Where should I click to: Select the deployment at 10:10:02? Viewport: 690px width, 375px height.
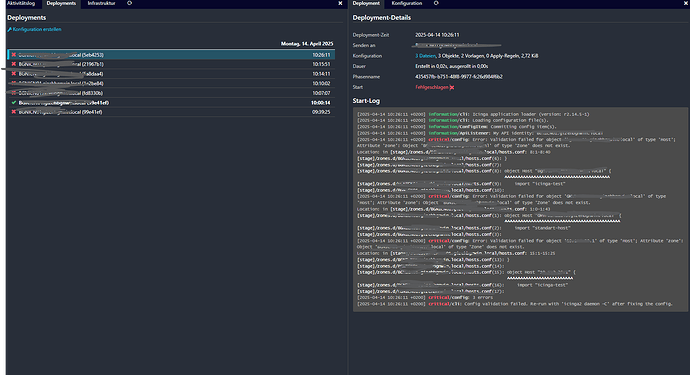(x=171, y=83)
